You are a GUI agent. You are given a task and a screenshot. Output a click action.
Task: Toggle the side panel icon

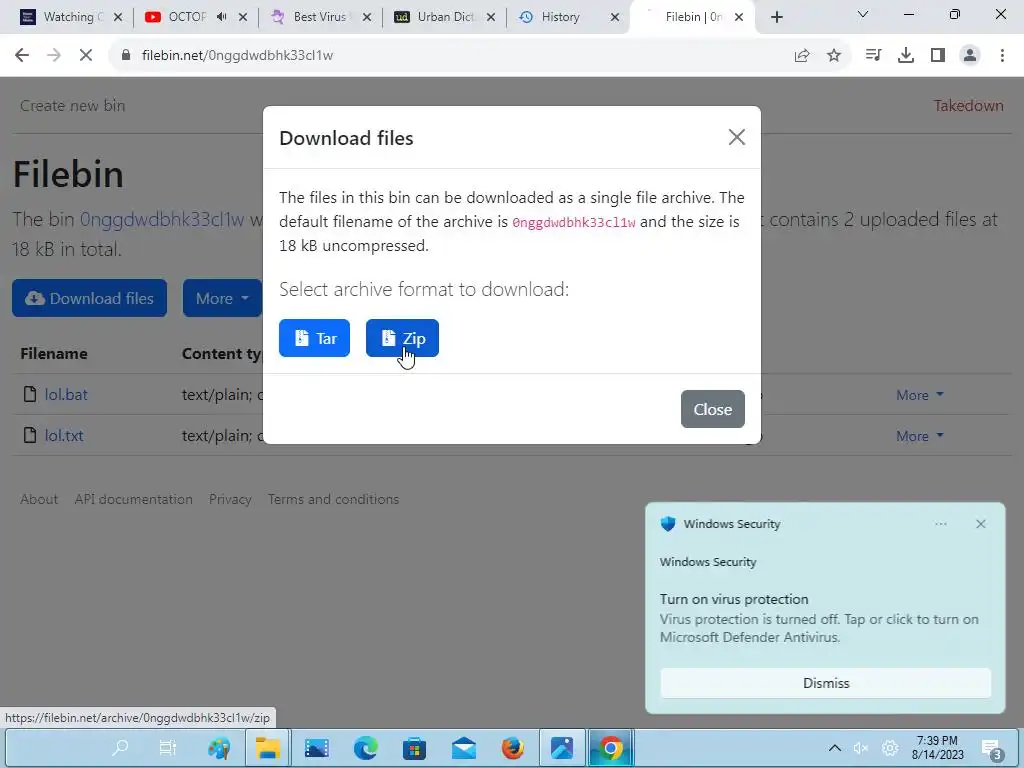click(x=938, y=56)
